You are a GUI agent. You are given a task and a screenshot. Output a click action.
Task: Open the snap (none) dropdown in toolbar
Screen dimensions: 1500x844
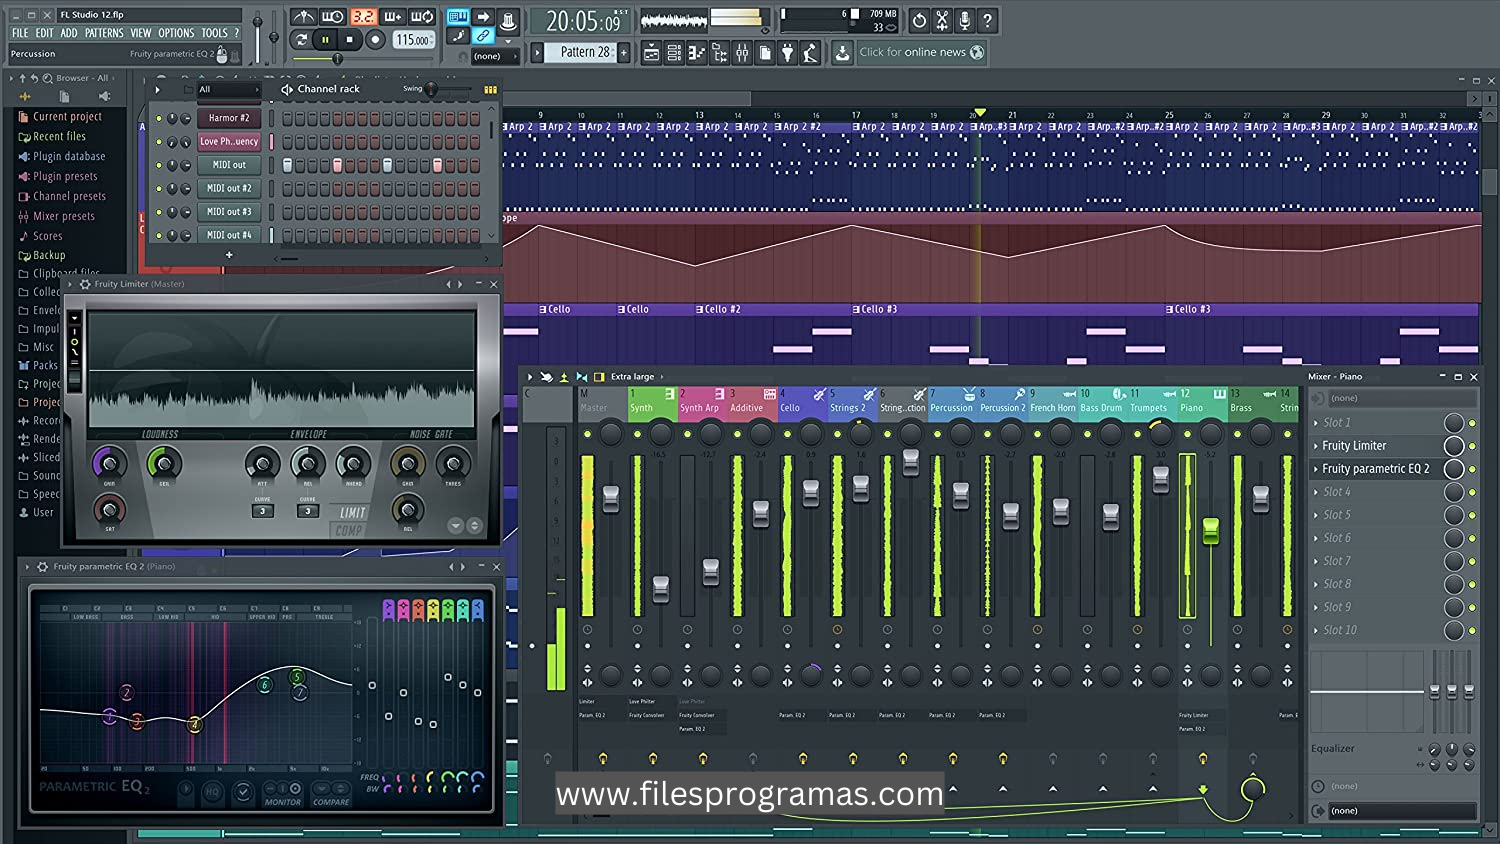click(x=495, y=57)
